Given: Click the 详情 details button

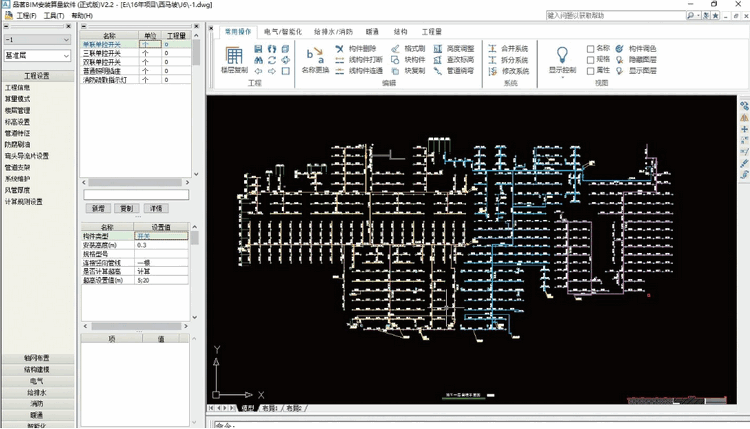Looking at the screenshot, I should click(155, 208).
